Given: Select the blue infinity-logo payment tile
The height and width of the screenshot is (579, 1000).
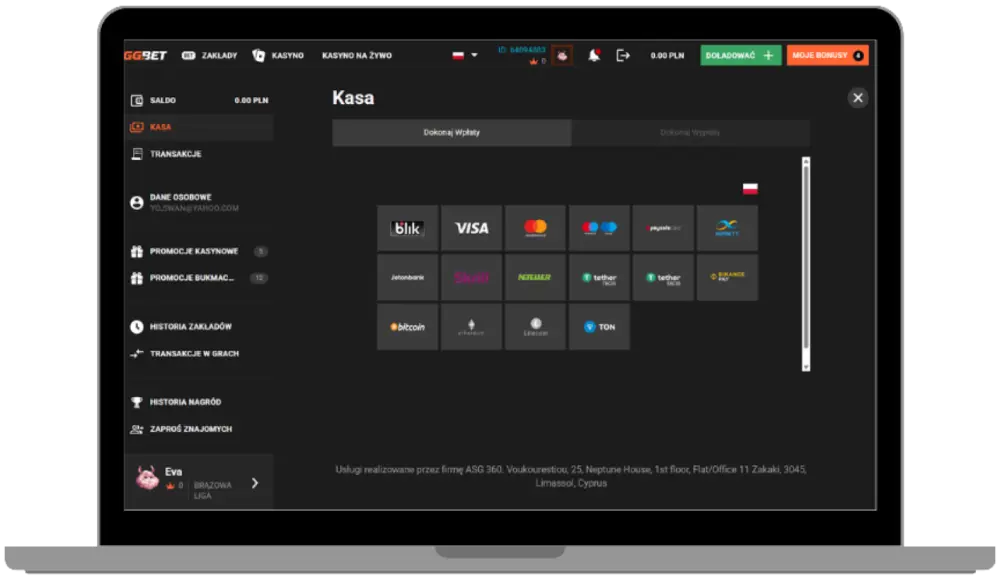Looking at the screenshot, I should coord(727,228).
